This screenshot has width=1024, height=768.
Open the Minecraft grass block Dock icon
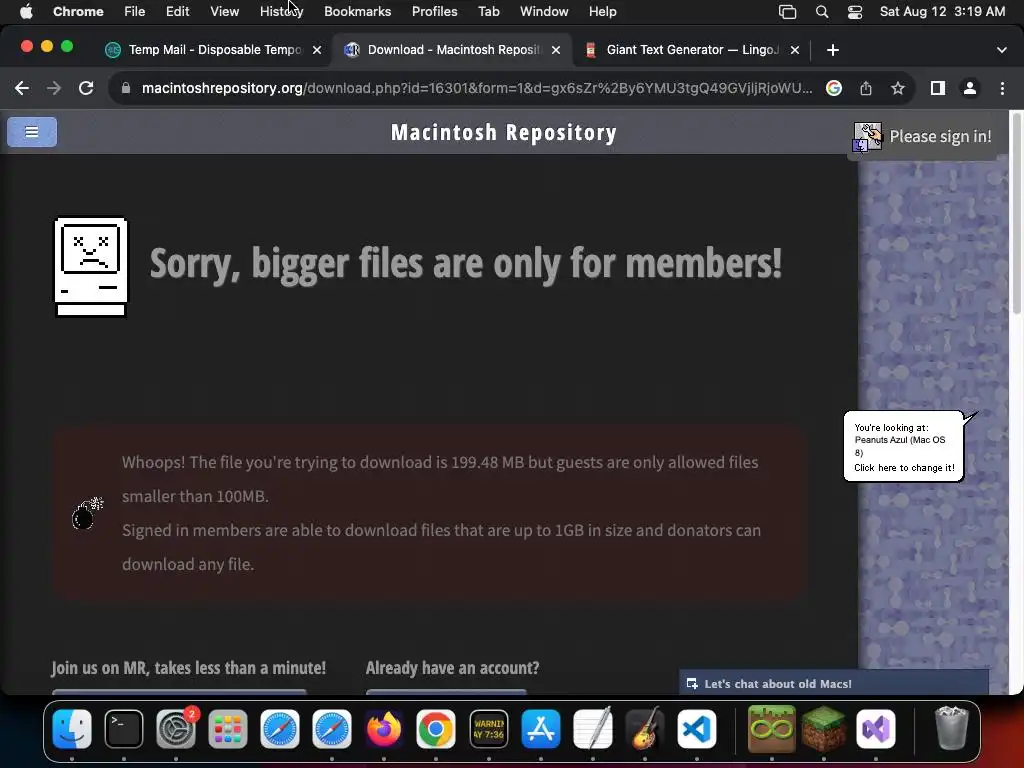(824, 729)
